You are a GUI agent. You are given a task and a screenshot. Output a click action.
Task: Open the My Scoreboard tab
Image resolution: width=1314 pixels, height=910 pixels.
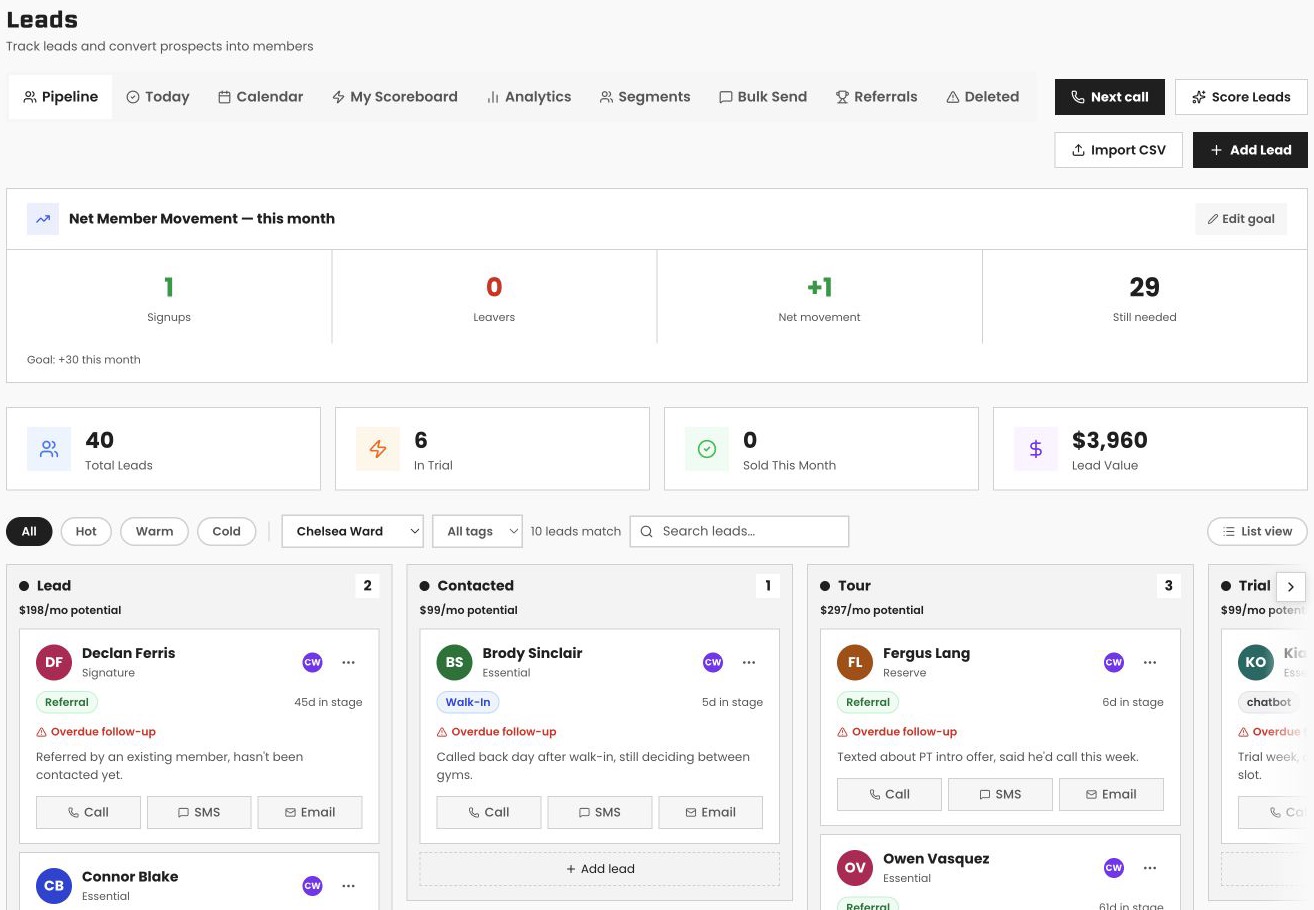coord(395,97)
